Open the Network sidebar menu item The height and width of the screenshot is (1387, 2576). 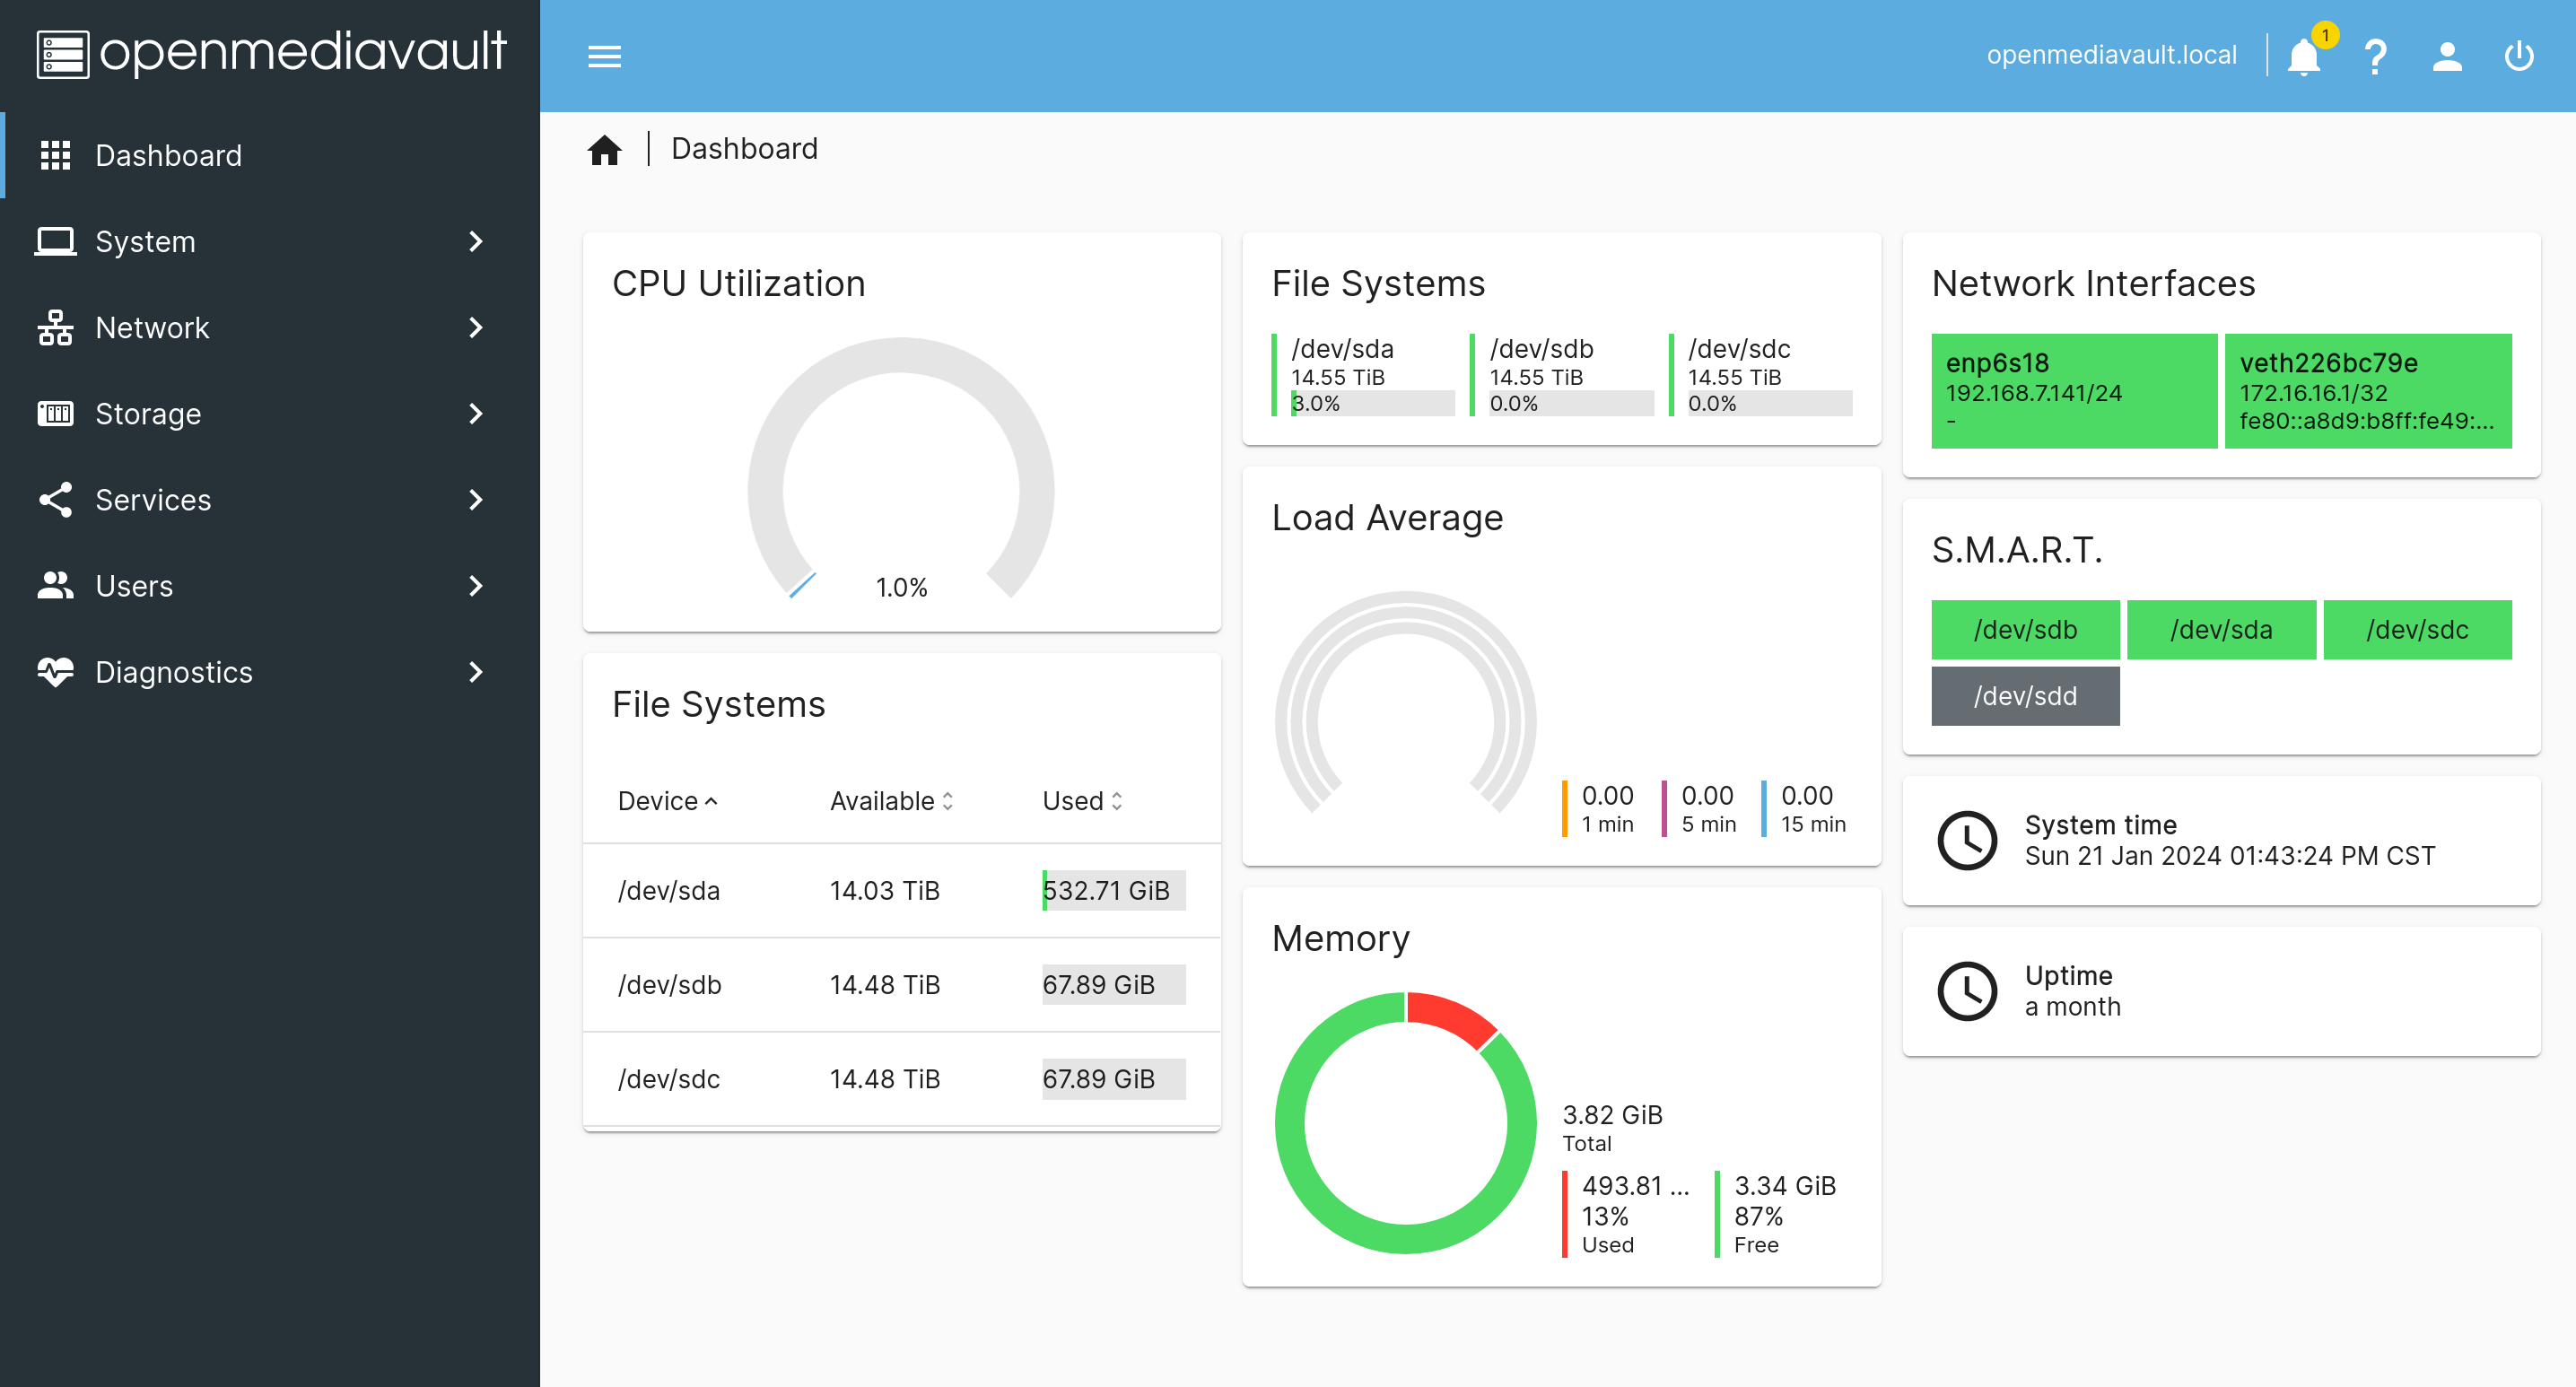click(x=152, y=328)
